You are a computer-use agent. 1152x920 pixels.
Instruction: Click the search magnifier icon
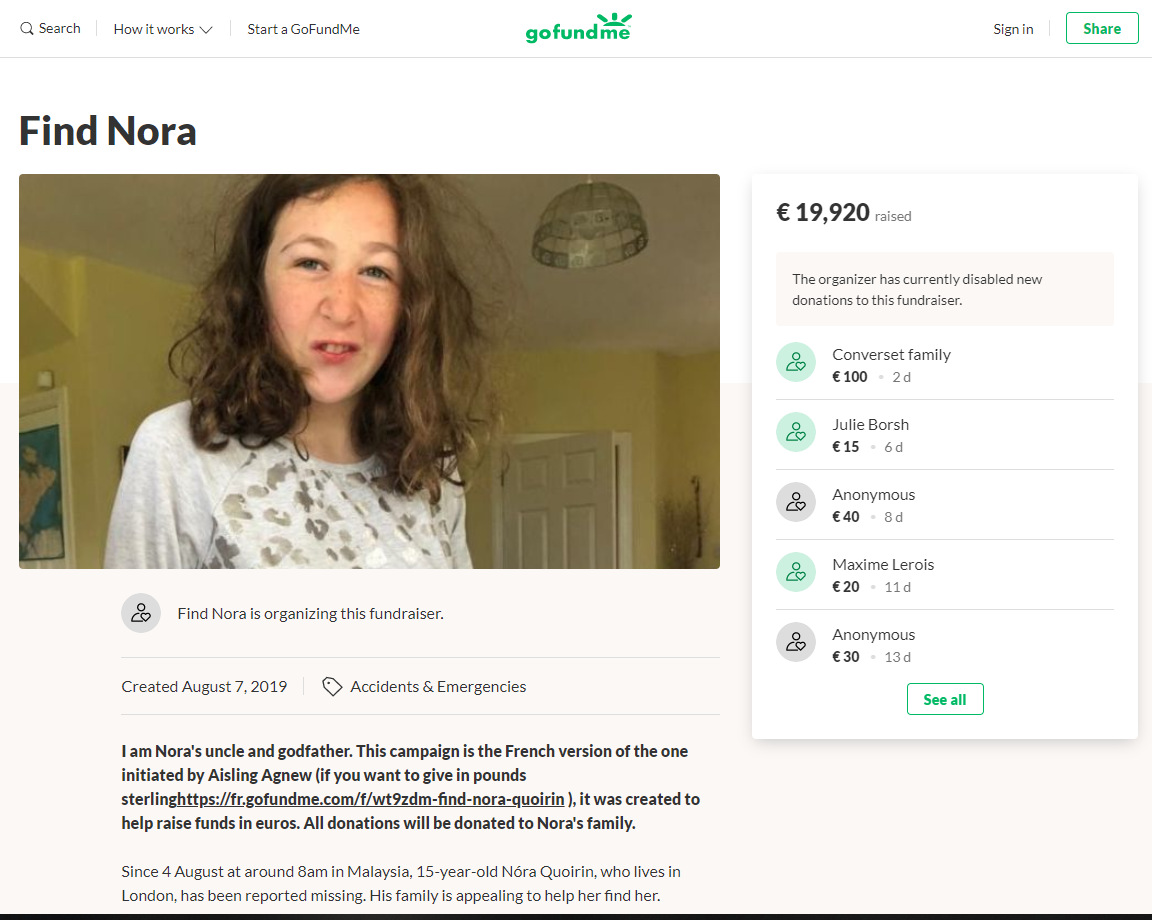click(27, 29)
